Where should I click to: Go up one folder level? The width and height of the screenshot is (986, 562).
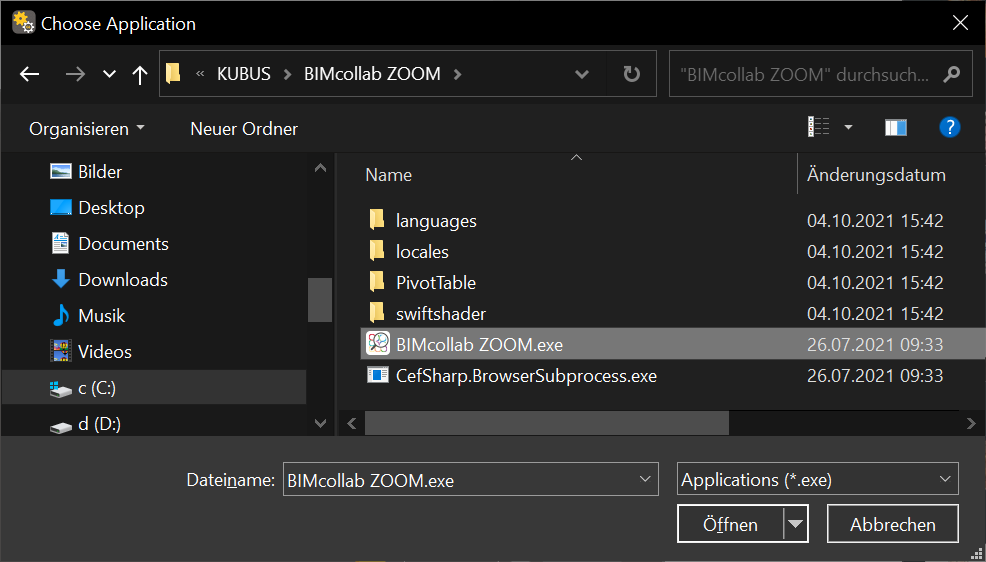pos(140,74)
